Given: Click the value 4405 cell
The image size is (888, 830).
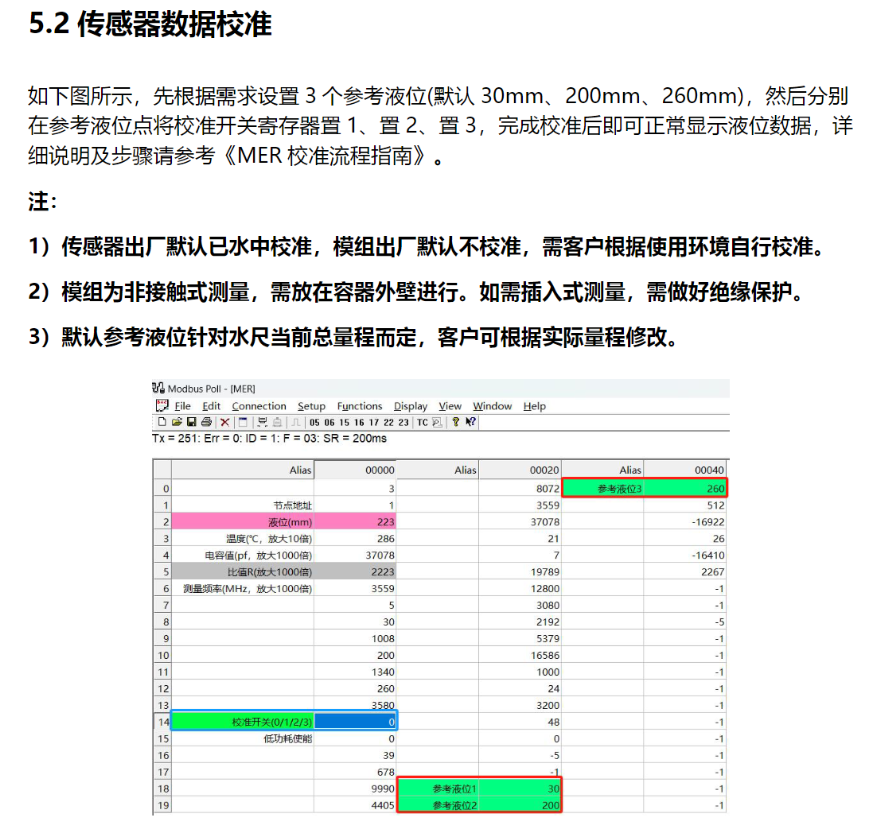Looking at the screenshot, I should coord(355,805).
